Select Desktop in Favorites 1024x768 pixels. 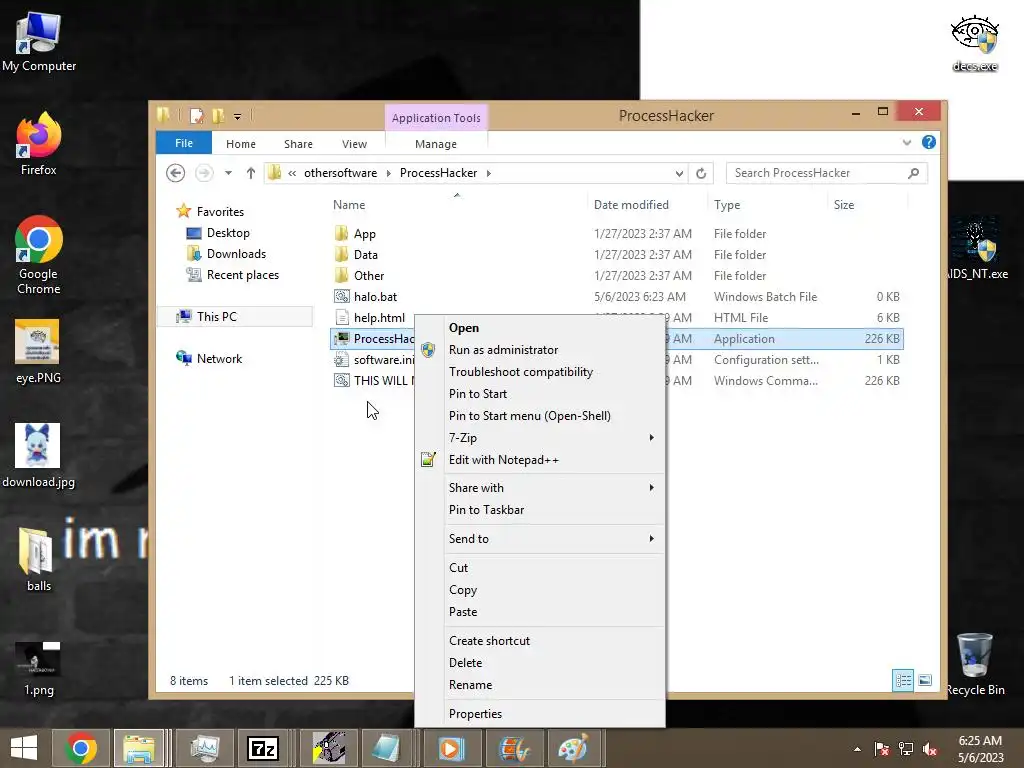coord(228,233)
